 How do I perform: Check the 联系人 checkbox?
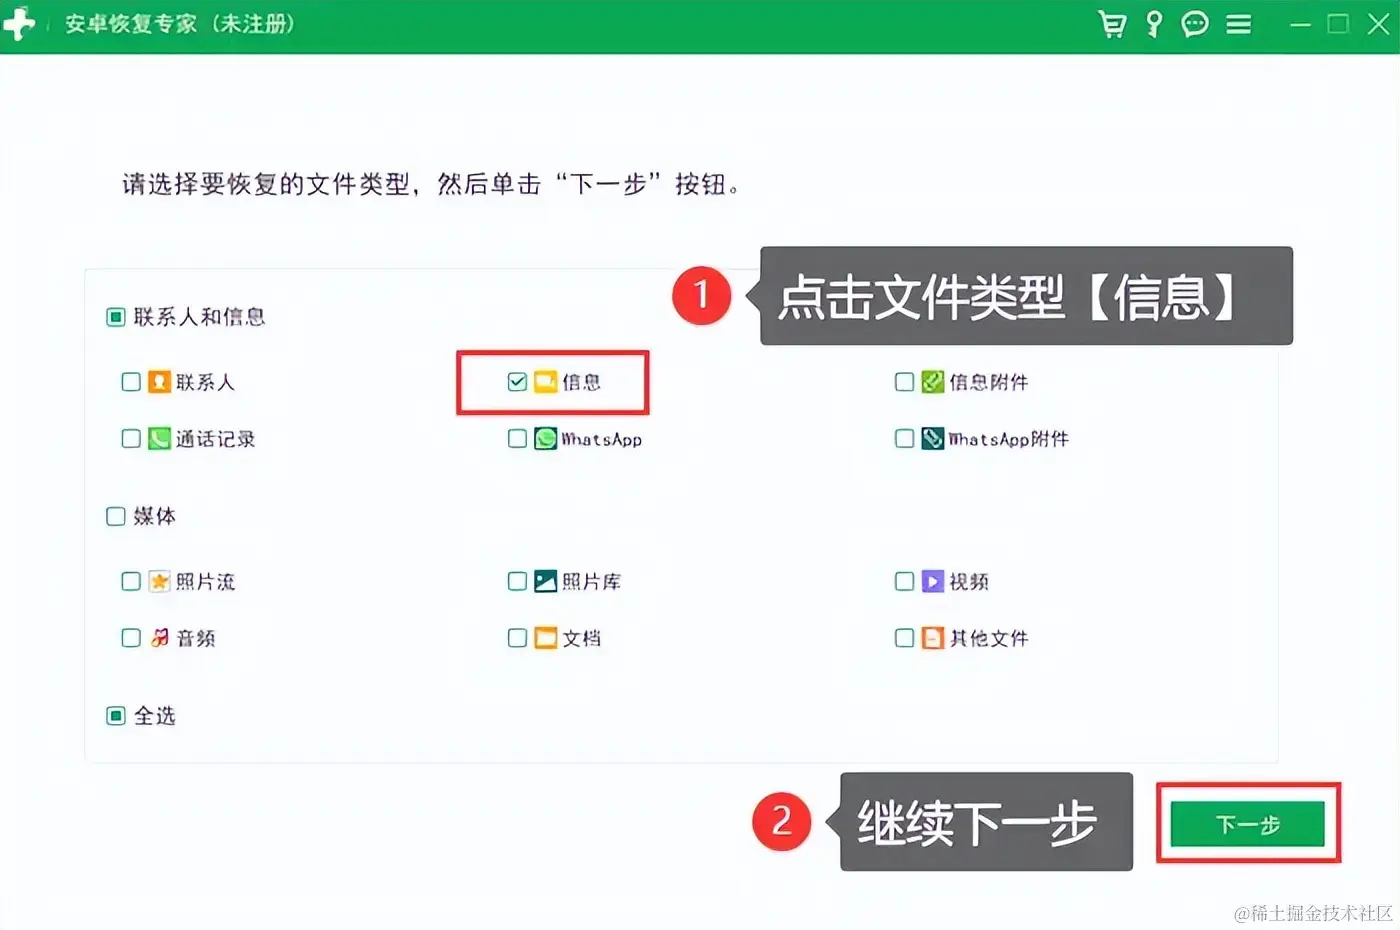click(x=131, y=382)
